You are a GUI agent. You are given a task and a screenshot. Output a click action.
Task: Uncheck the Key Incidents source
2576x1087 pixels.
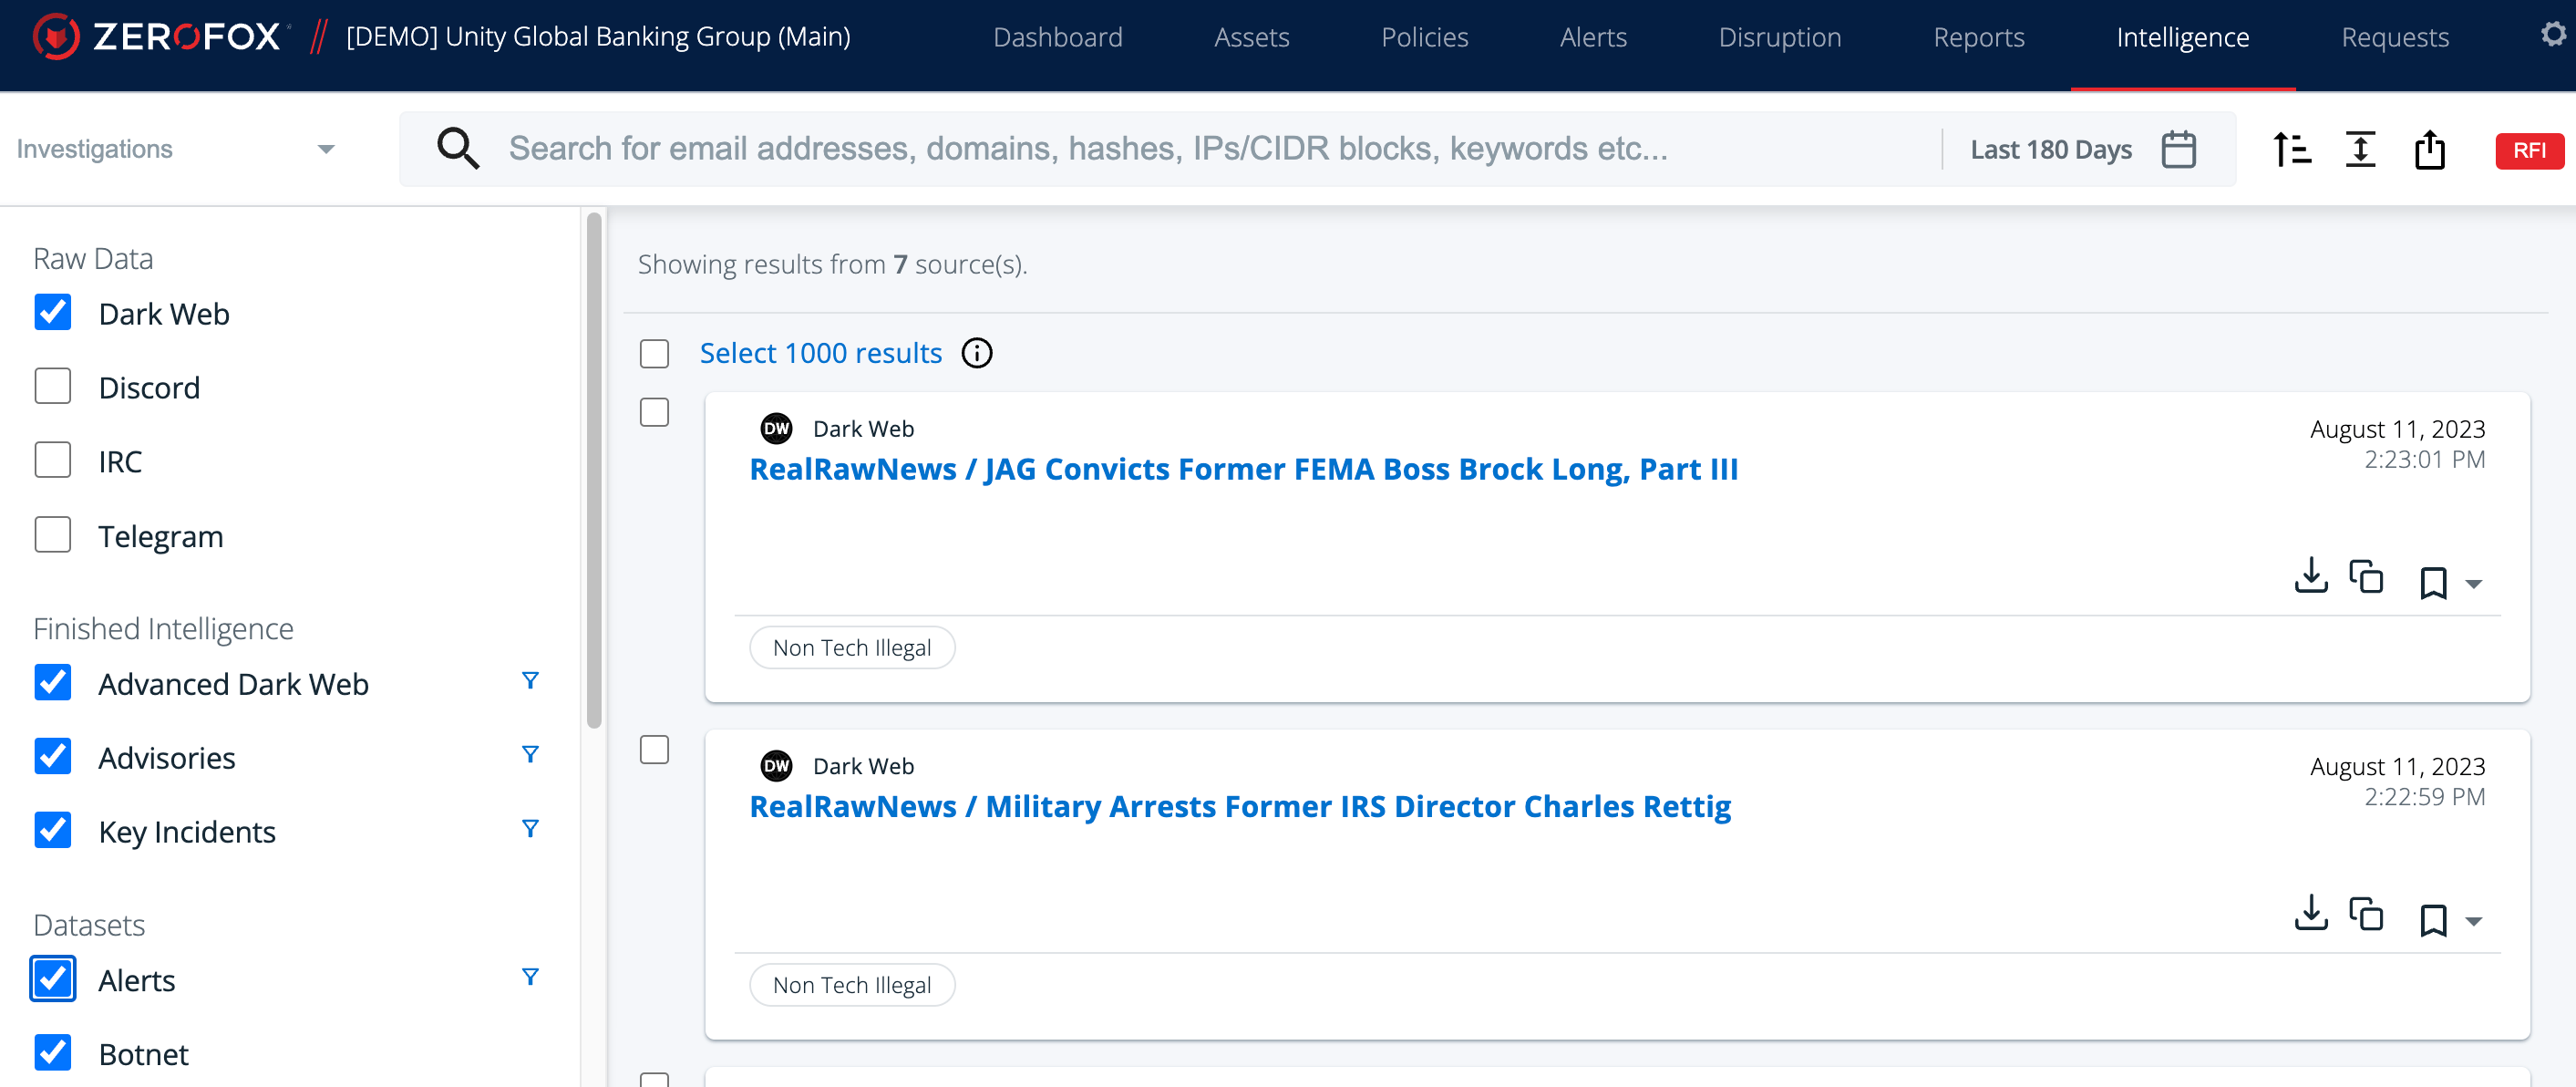point(53,830)
